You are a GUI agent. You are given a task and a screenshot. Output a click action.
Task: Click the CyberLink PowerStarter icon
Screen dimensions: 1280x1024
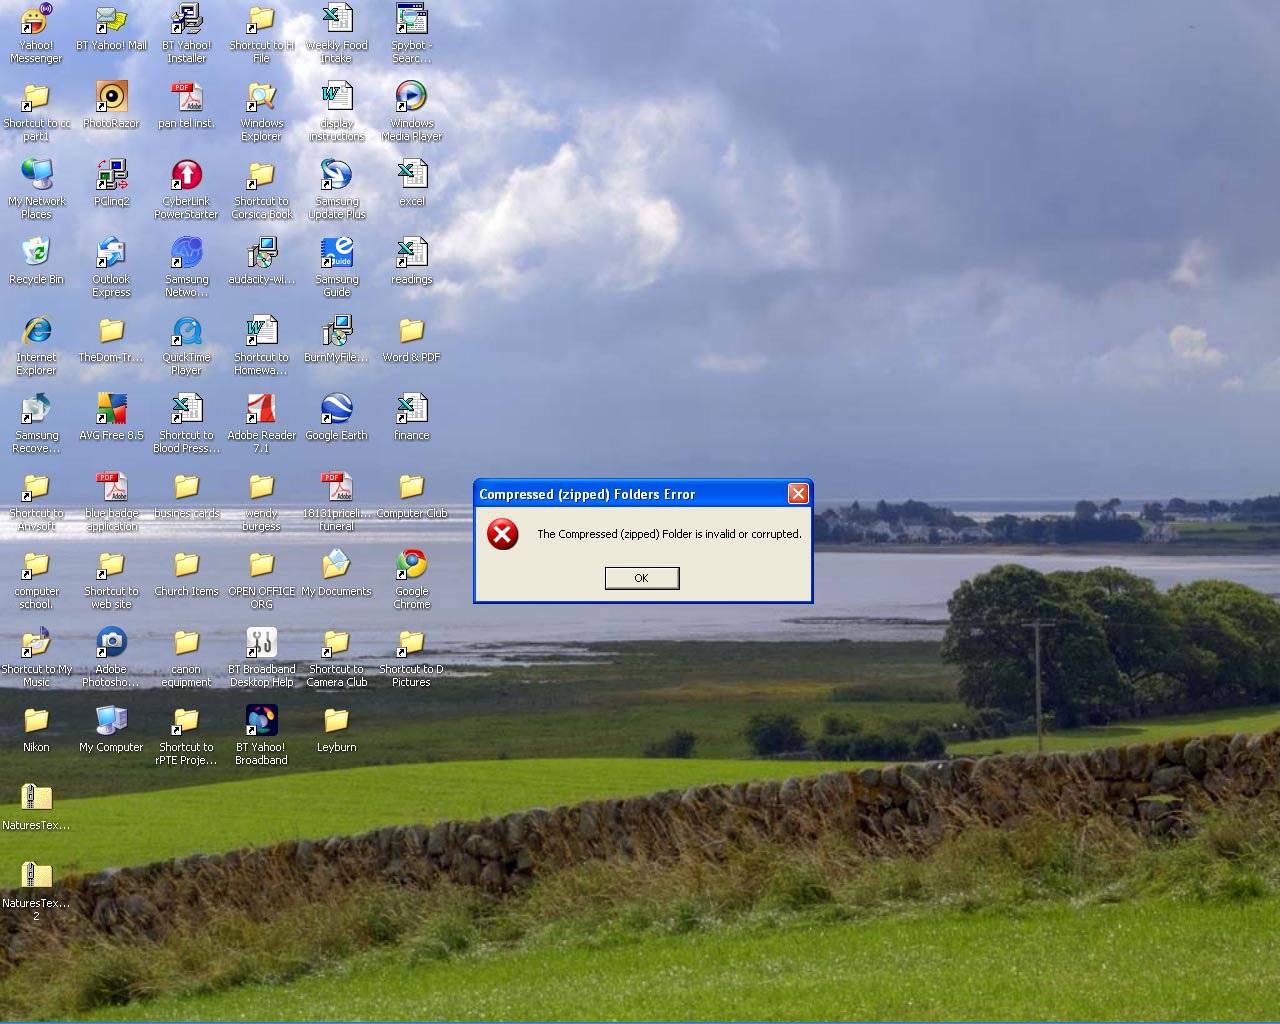tap(186, 176)
